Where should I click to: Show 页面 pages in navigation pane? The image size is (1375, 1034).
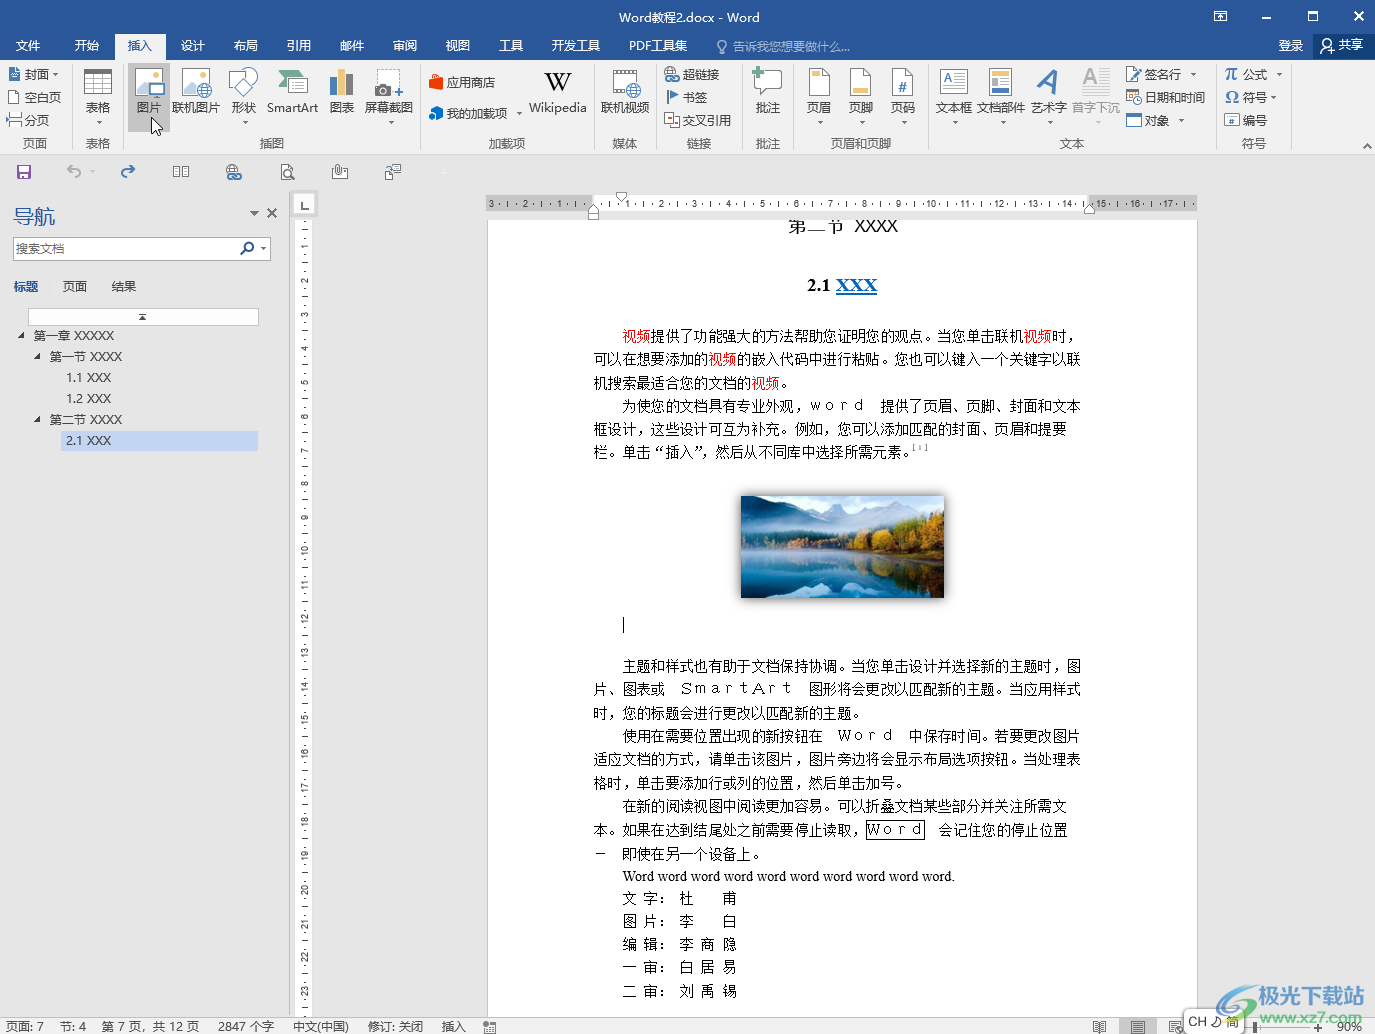click(x=75, y=286)
